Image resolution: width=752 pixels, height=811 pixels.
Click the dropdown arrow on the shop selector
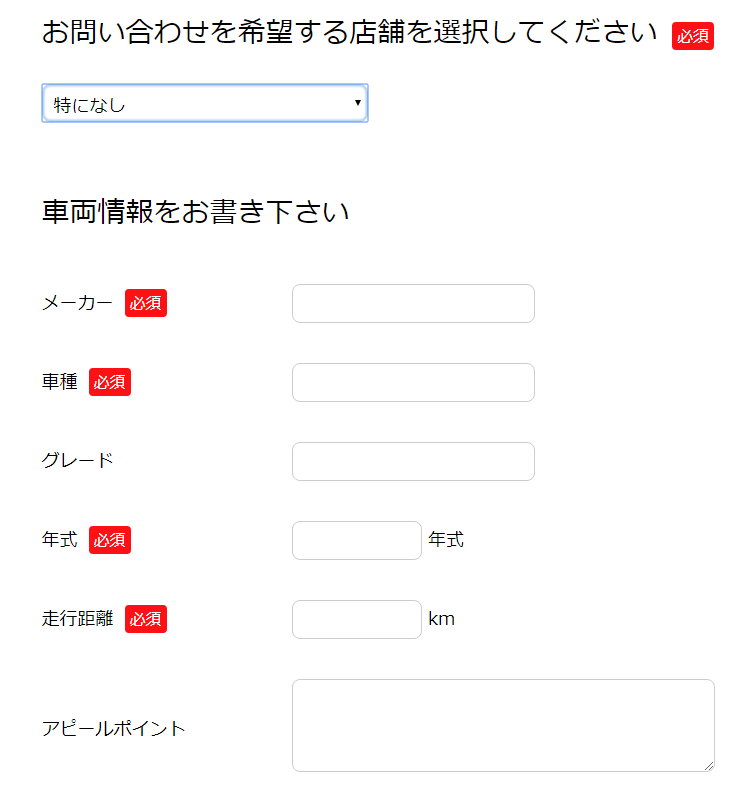click(357, 102)
